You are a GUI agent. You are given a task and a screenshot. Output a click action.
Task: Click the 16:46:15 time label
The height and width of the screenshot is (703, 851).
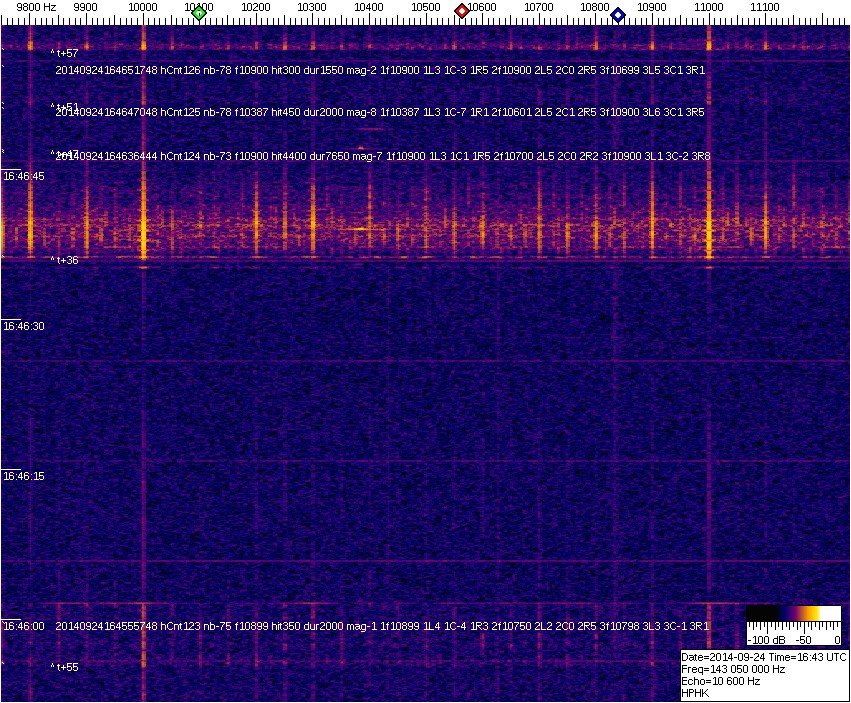point(24,476)
